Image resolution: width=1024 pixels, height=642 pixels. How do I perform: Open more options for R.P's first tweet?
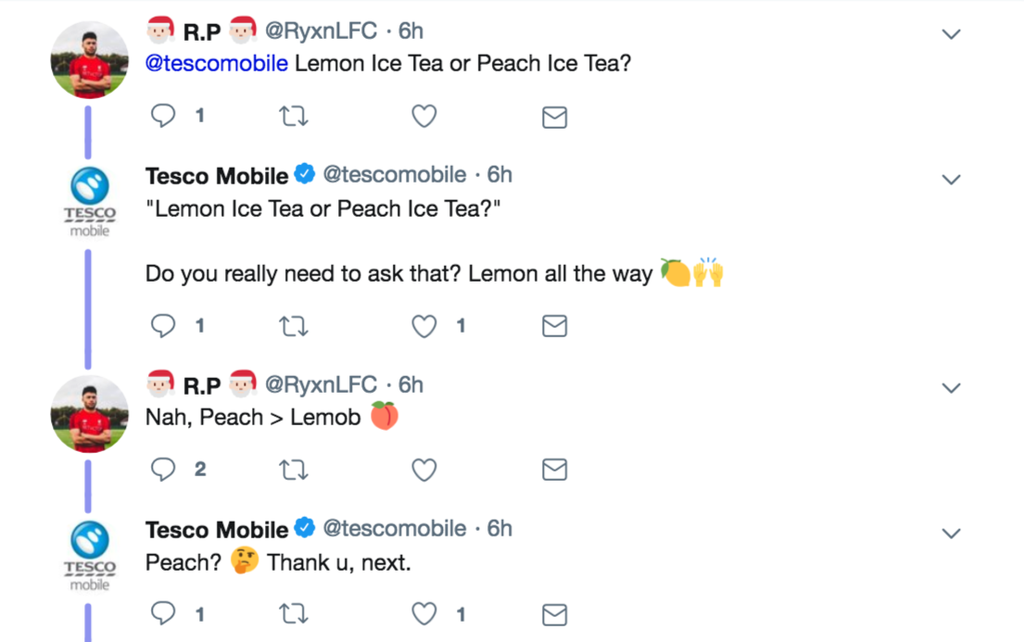[951, 34]
